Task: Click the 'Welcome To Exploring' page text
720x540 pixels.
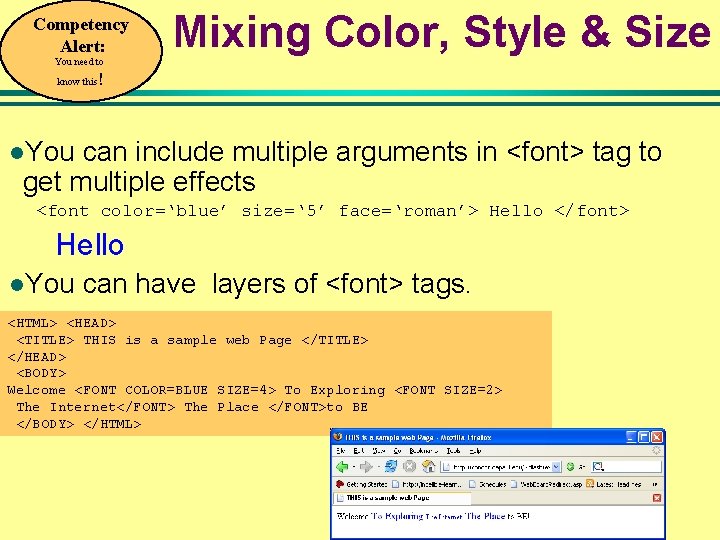Action: [380, 516]
